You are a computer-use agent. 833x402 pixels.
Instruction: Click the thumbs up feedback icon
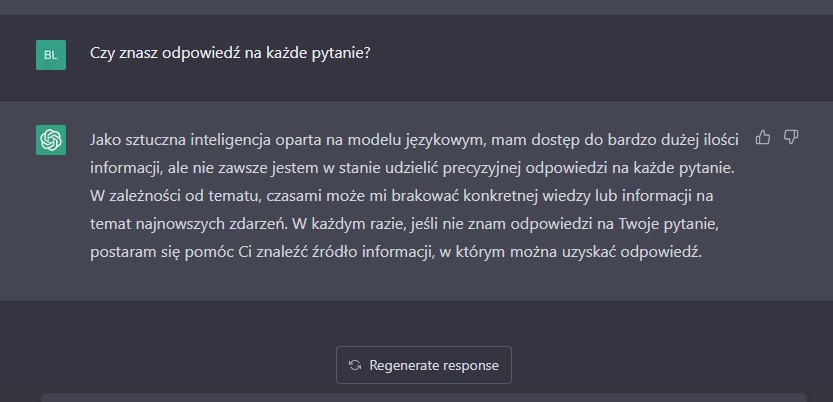[763, 137]
